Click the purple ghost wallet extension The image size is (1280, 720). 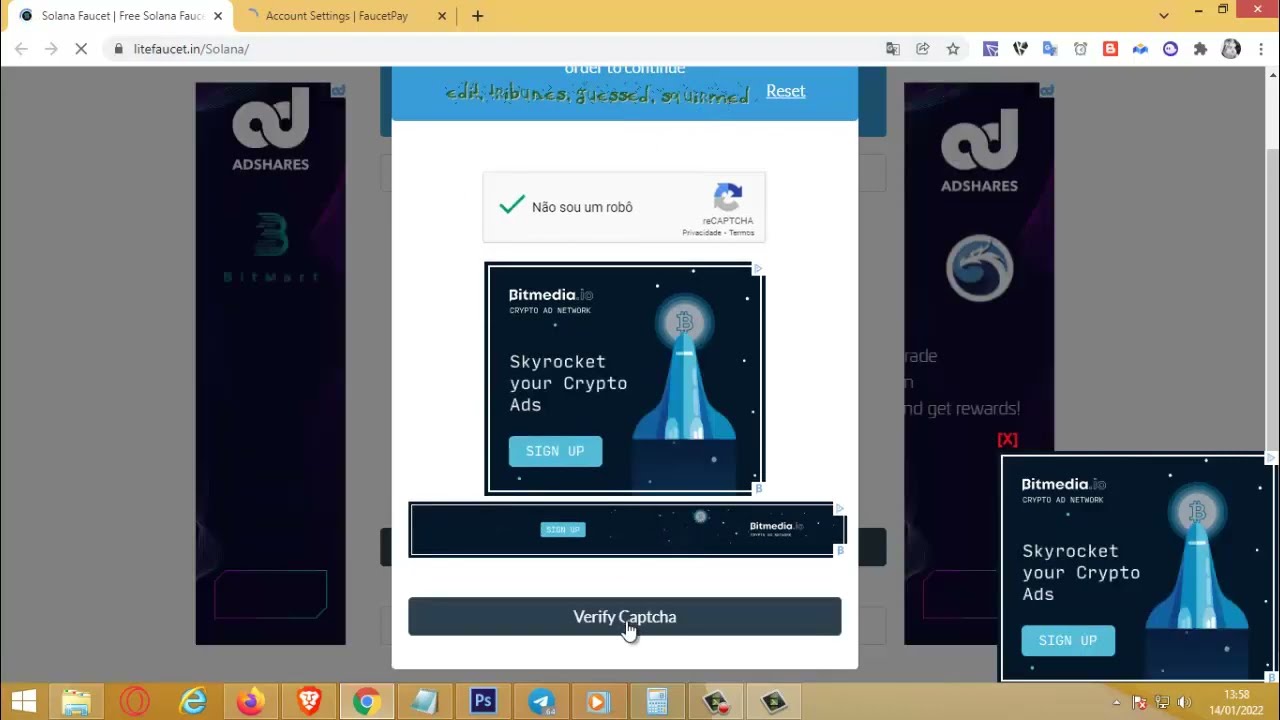(1170, 48)
